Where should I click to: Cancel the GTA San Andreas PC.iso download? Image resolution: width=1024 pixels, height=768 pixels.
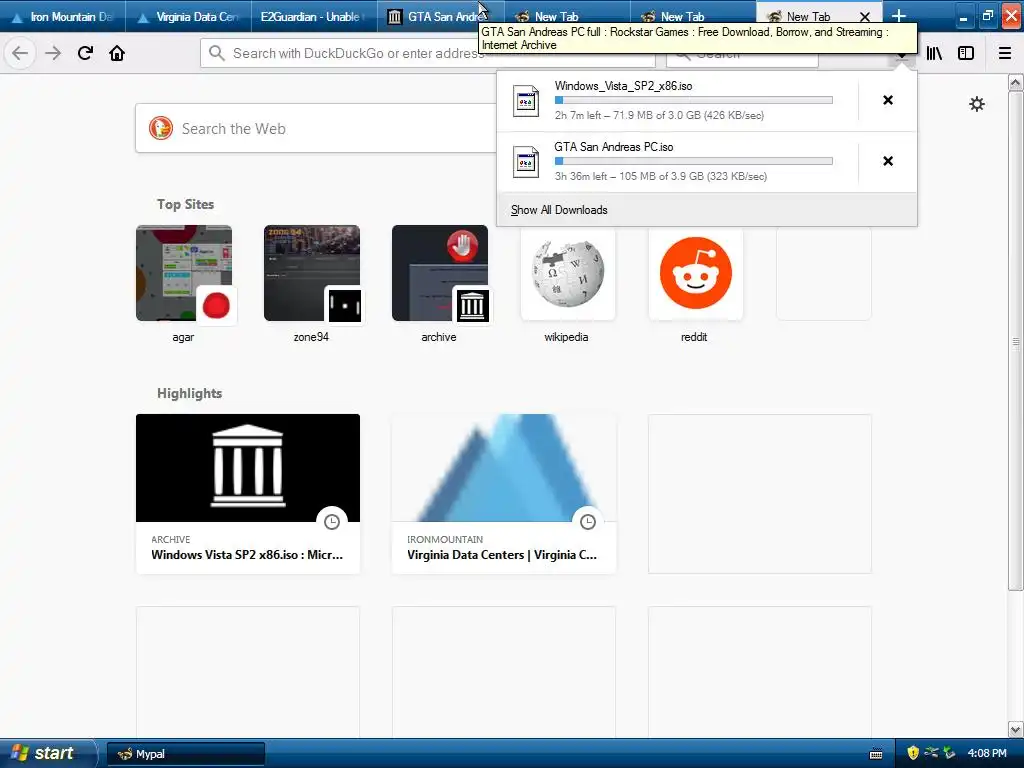(x=888, y=161)
